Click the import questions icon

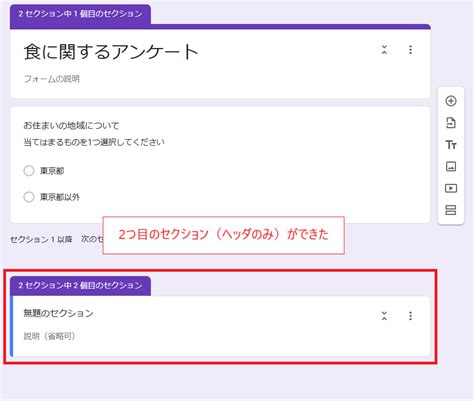click(x=451, y=123)
